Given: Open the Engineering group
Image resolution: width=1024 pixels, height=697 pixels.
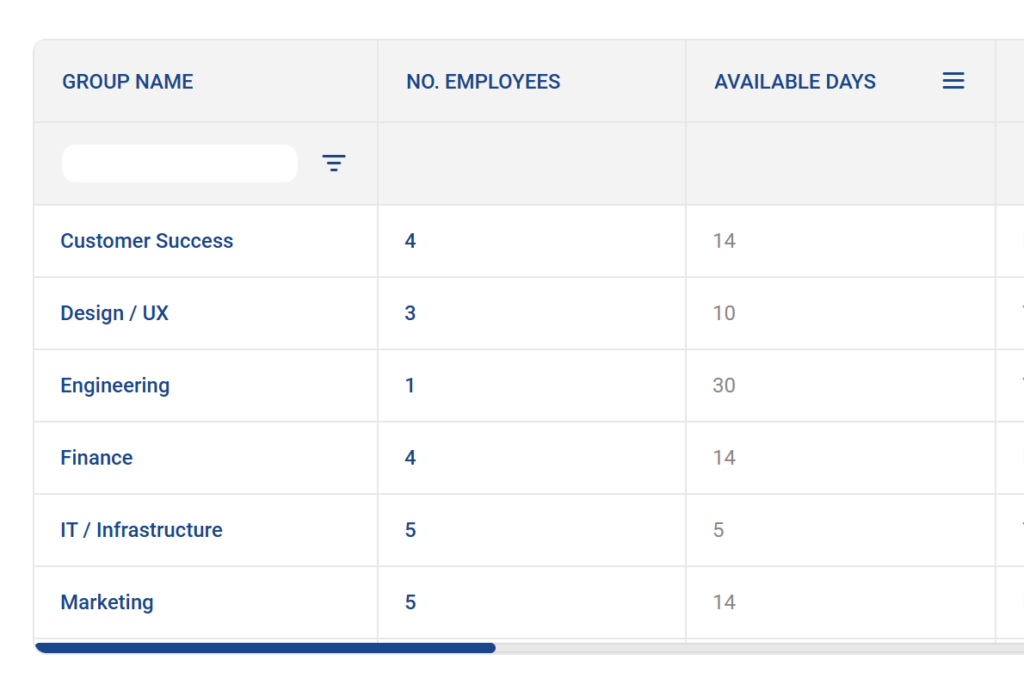Looking at the screenshot, I should tap(114, 385).
